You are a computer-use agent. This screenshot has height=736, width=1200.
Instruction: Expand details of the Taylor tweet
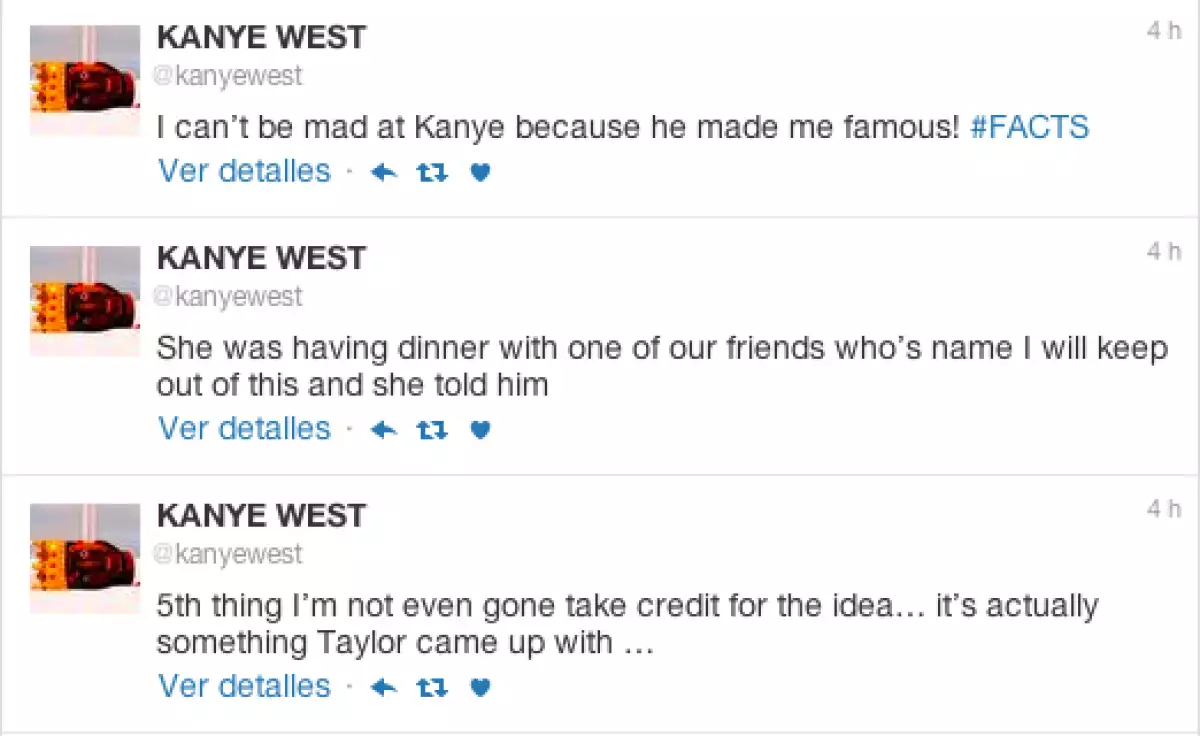pos(243,687)
